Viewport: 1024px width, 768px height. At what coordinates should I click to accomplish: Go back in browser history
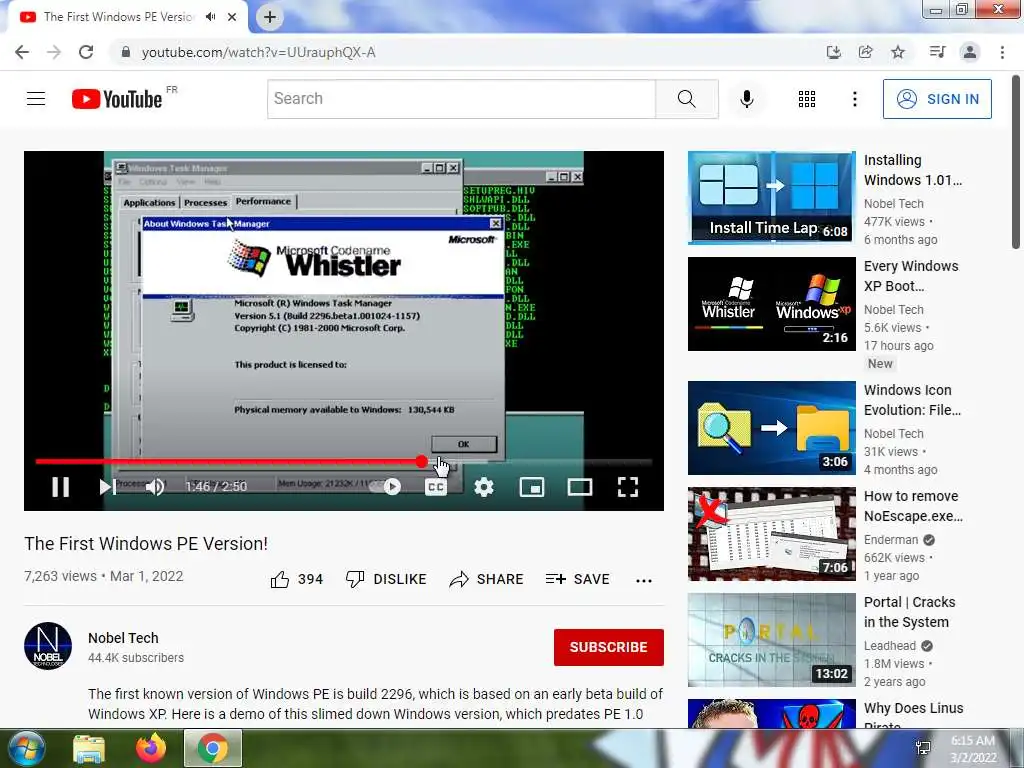tap(22, 52)
